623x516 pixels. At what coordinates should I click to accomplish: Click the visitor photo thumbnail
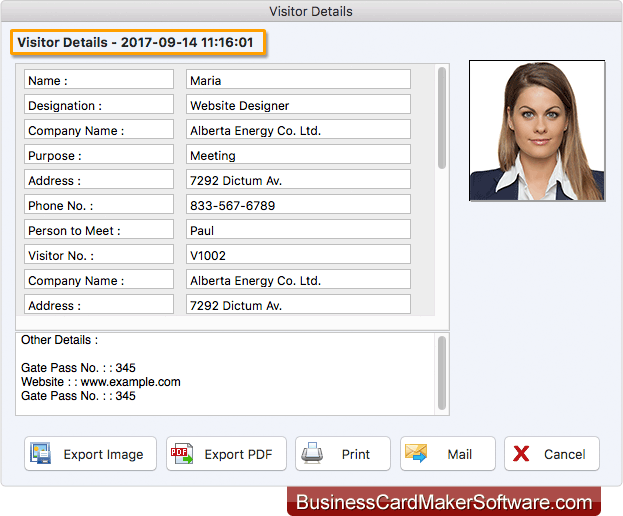click(x=537, y=131)
